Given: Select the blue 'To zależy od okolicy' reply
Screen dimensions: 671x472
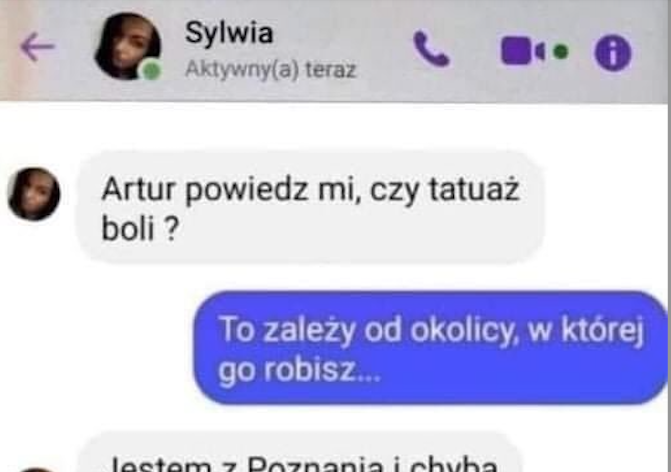Looking at the screenshot, I should [431, 347].
